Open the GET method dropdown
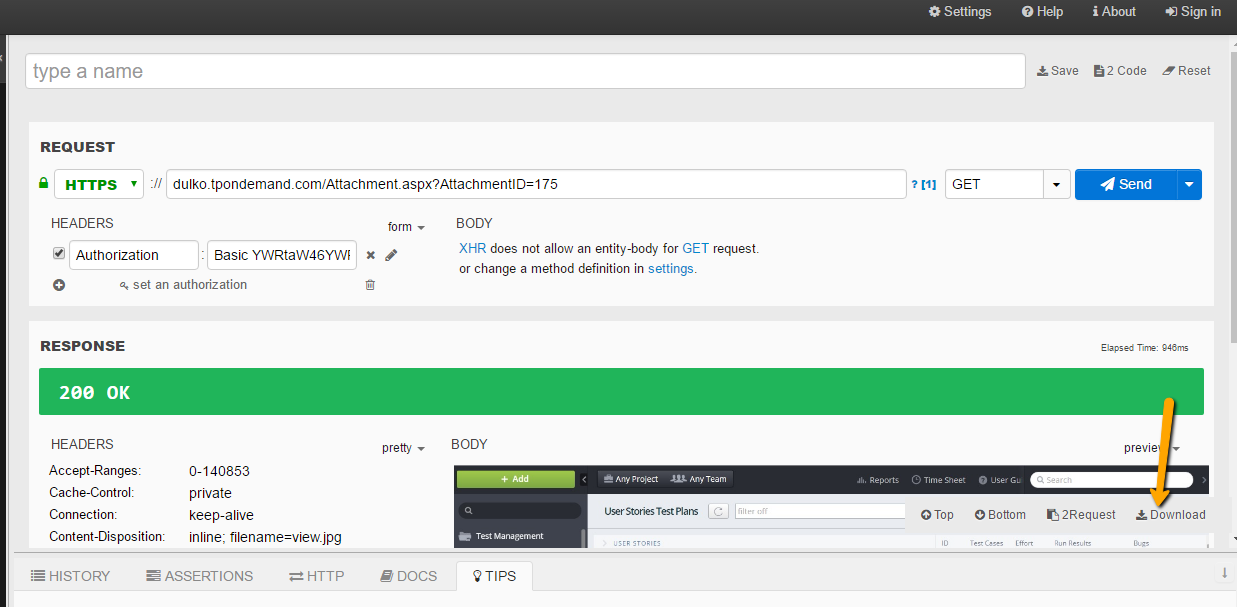This screenshot has height=607, width=1237. 1056,184
